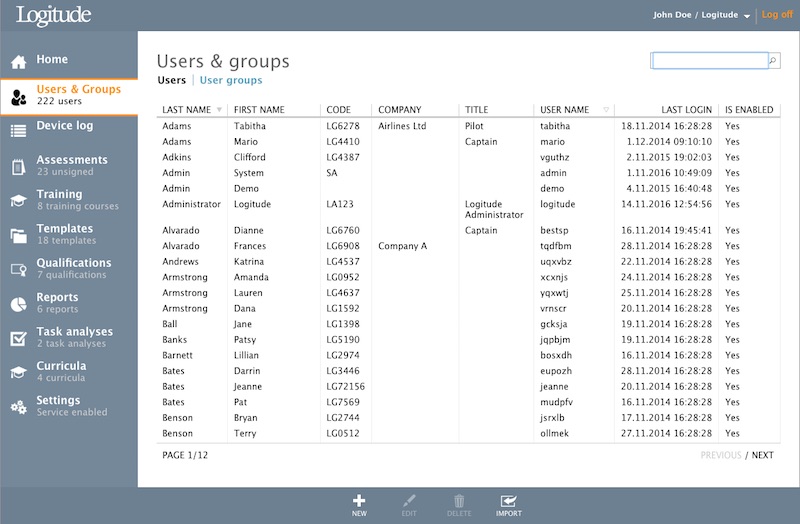The width and height of the screenshot is (800, 524).
Task: Click the search magnifier icon
Action: tap(773, 61)
